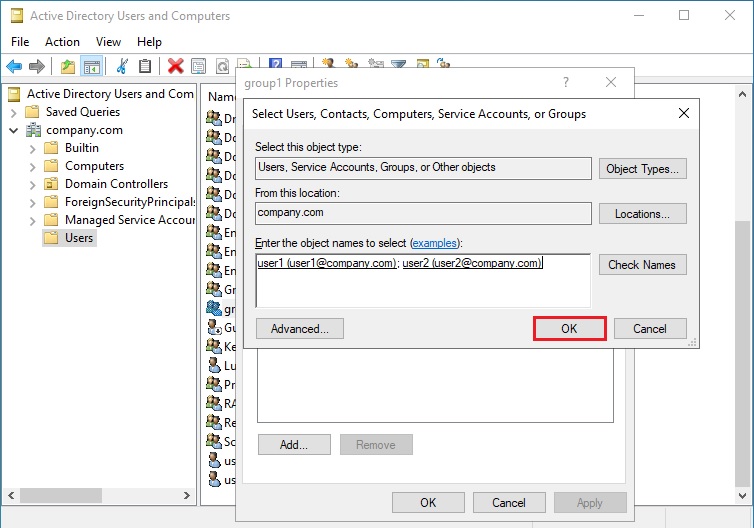This screenshot has height=528, width=754.
Task: Expand the Builtin container node
Action: [x=32, y=148]
